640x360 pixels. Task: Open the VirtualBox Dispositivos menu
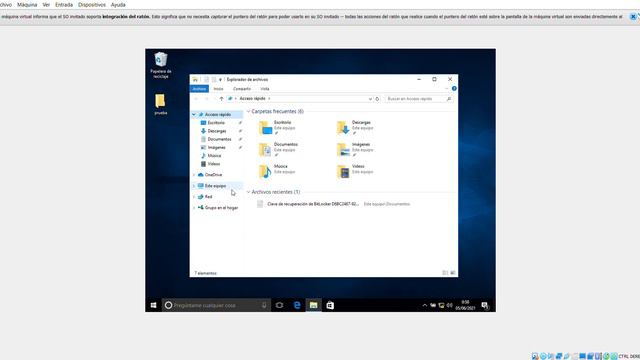pos(92,5)
